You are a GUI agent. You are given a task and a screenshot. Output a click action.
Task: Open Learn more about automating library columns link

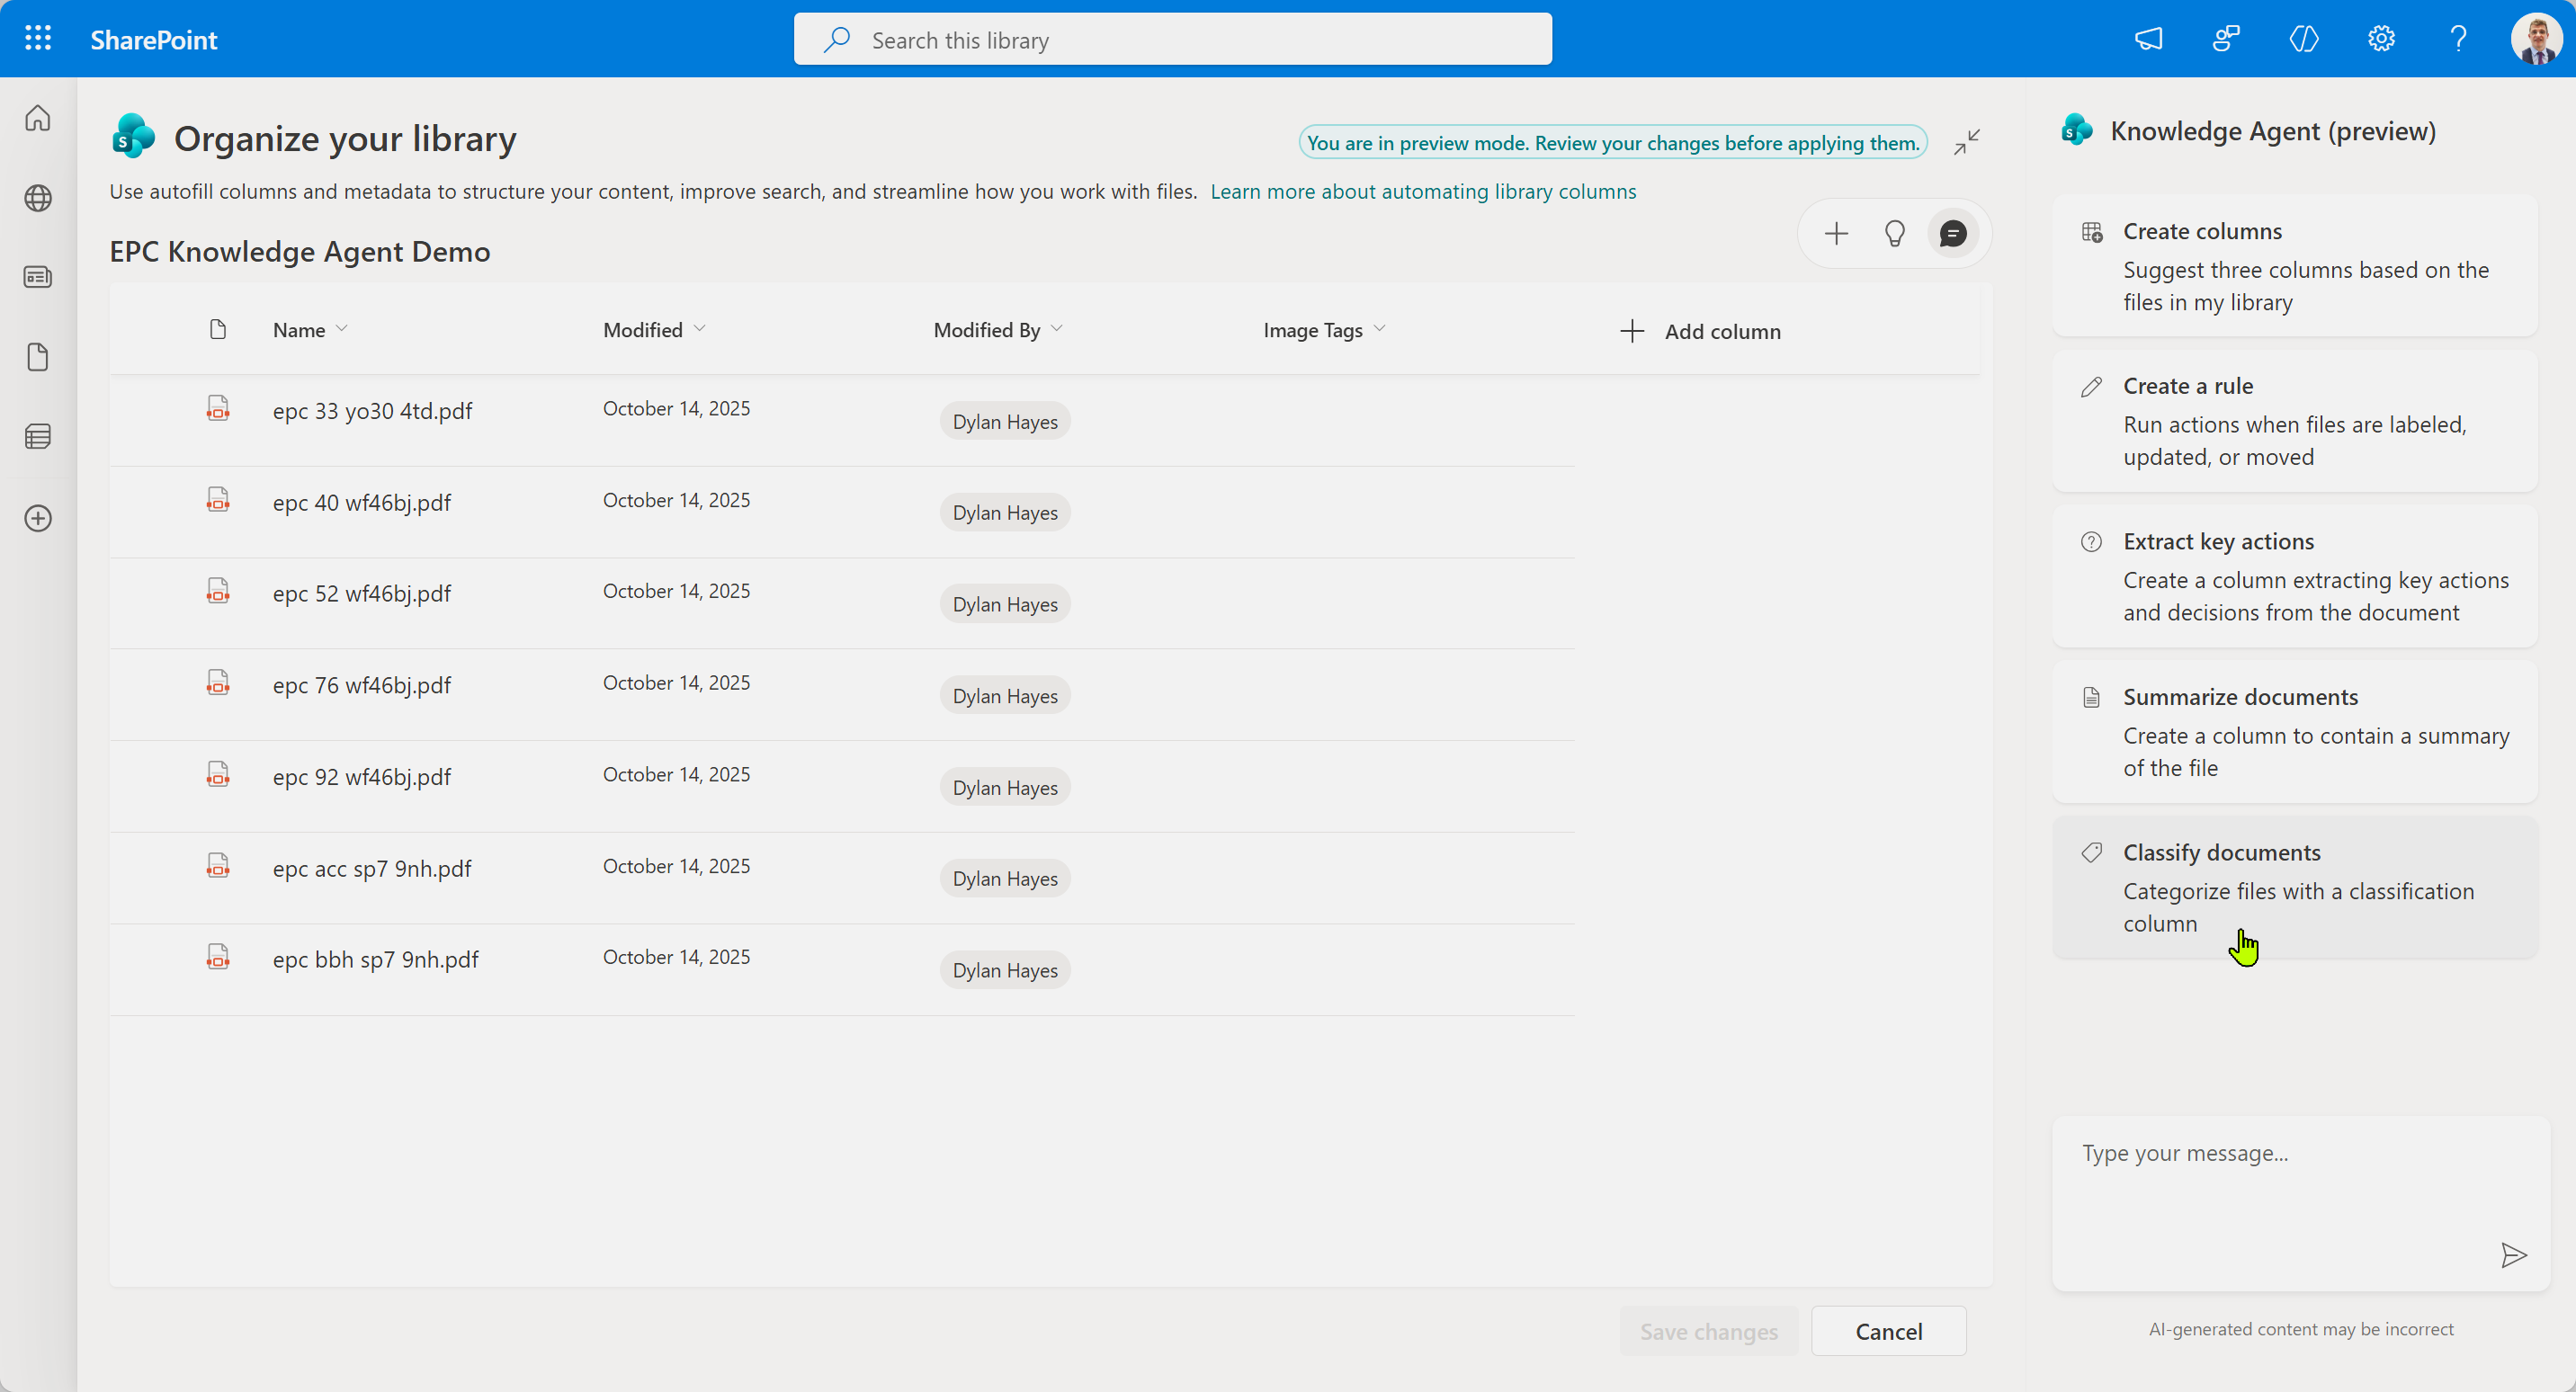(x=1422, y=191)
